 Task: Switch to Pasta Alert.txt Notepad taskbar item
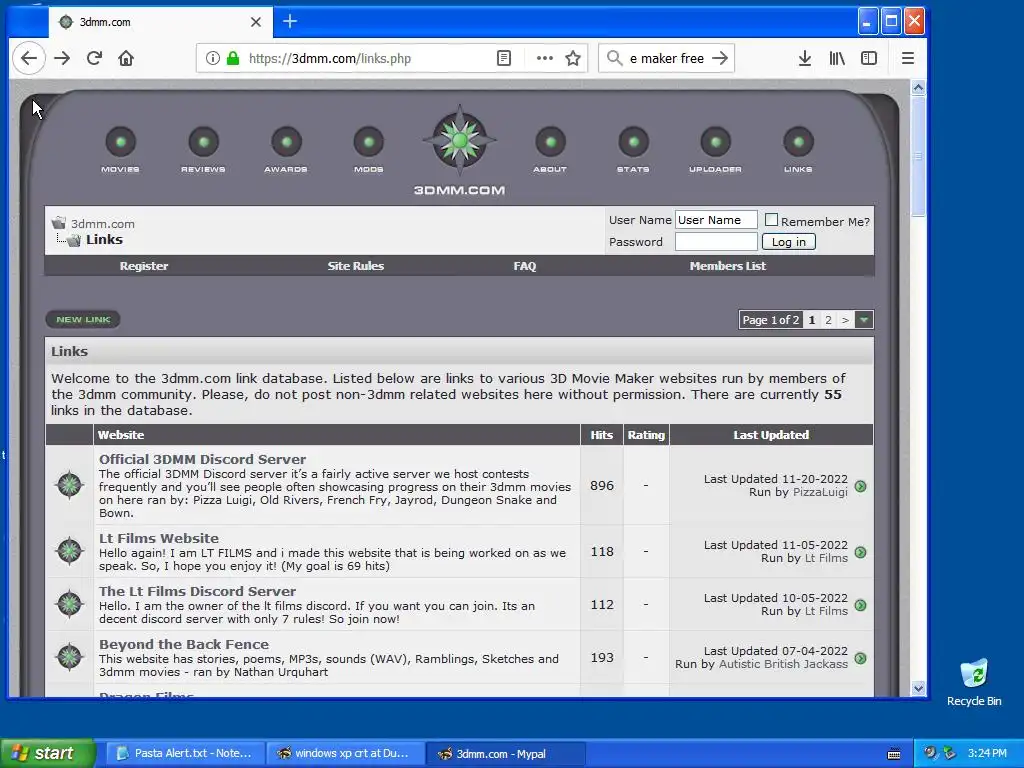(185, 753)
